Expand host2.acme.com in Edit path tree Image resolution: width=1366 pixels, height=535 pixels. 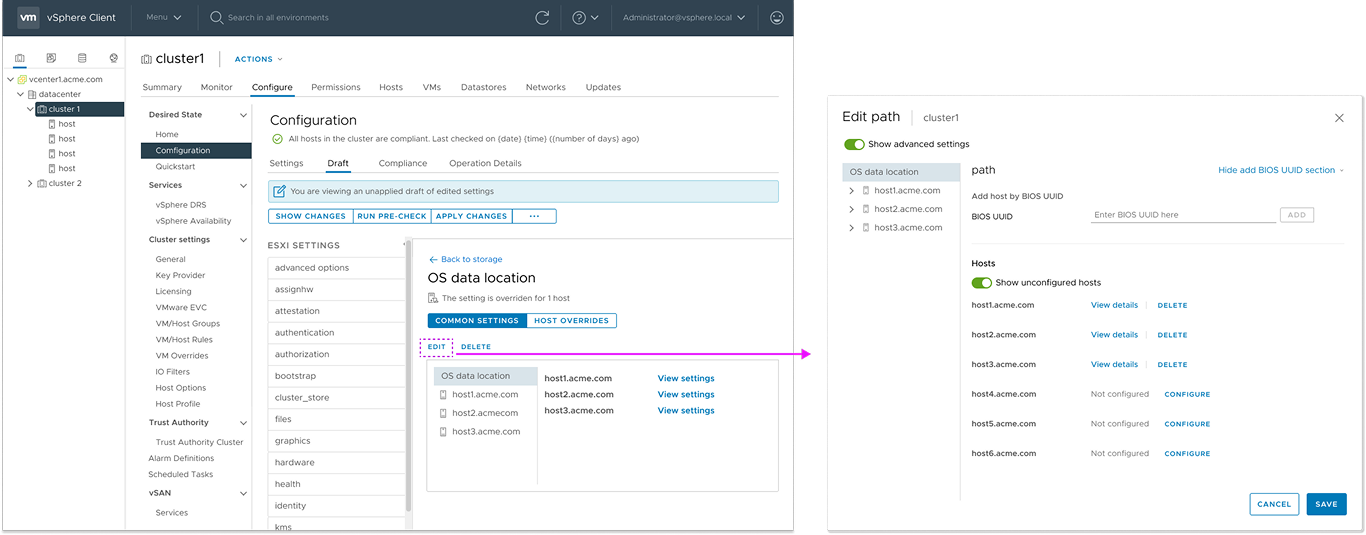tap(851, 209)
